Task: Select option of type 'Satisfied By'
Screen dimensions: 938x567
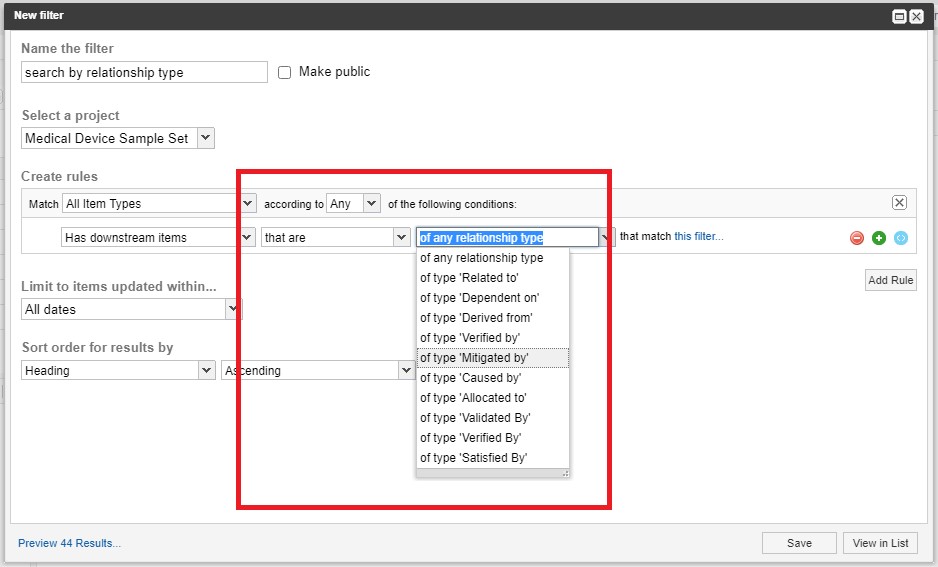Action: pyautogui.click(x=493, y=458)
